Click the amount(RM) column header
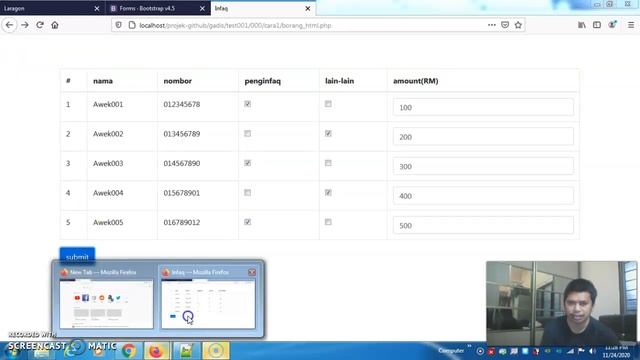Screen dimensions: 640x360 (416, 81)
